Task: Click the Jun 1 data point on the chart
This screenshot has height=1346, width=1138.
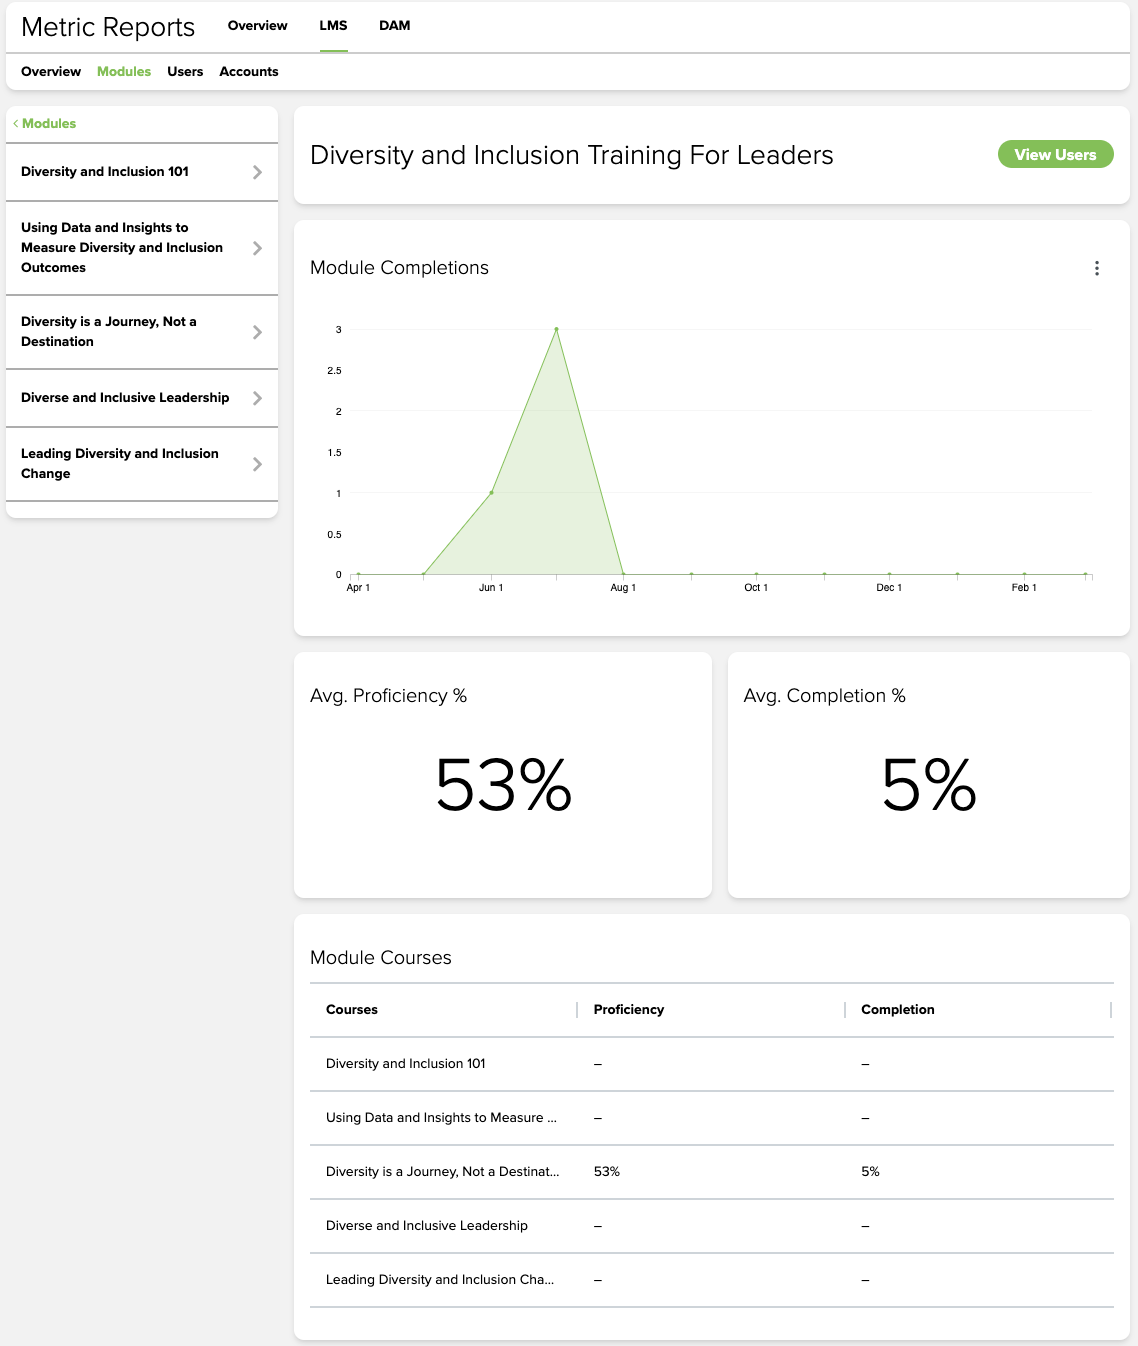Action: click(491, 493)
